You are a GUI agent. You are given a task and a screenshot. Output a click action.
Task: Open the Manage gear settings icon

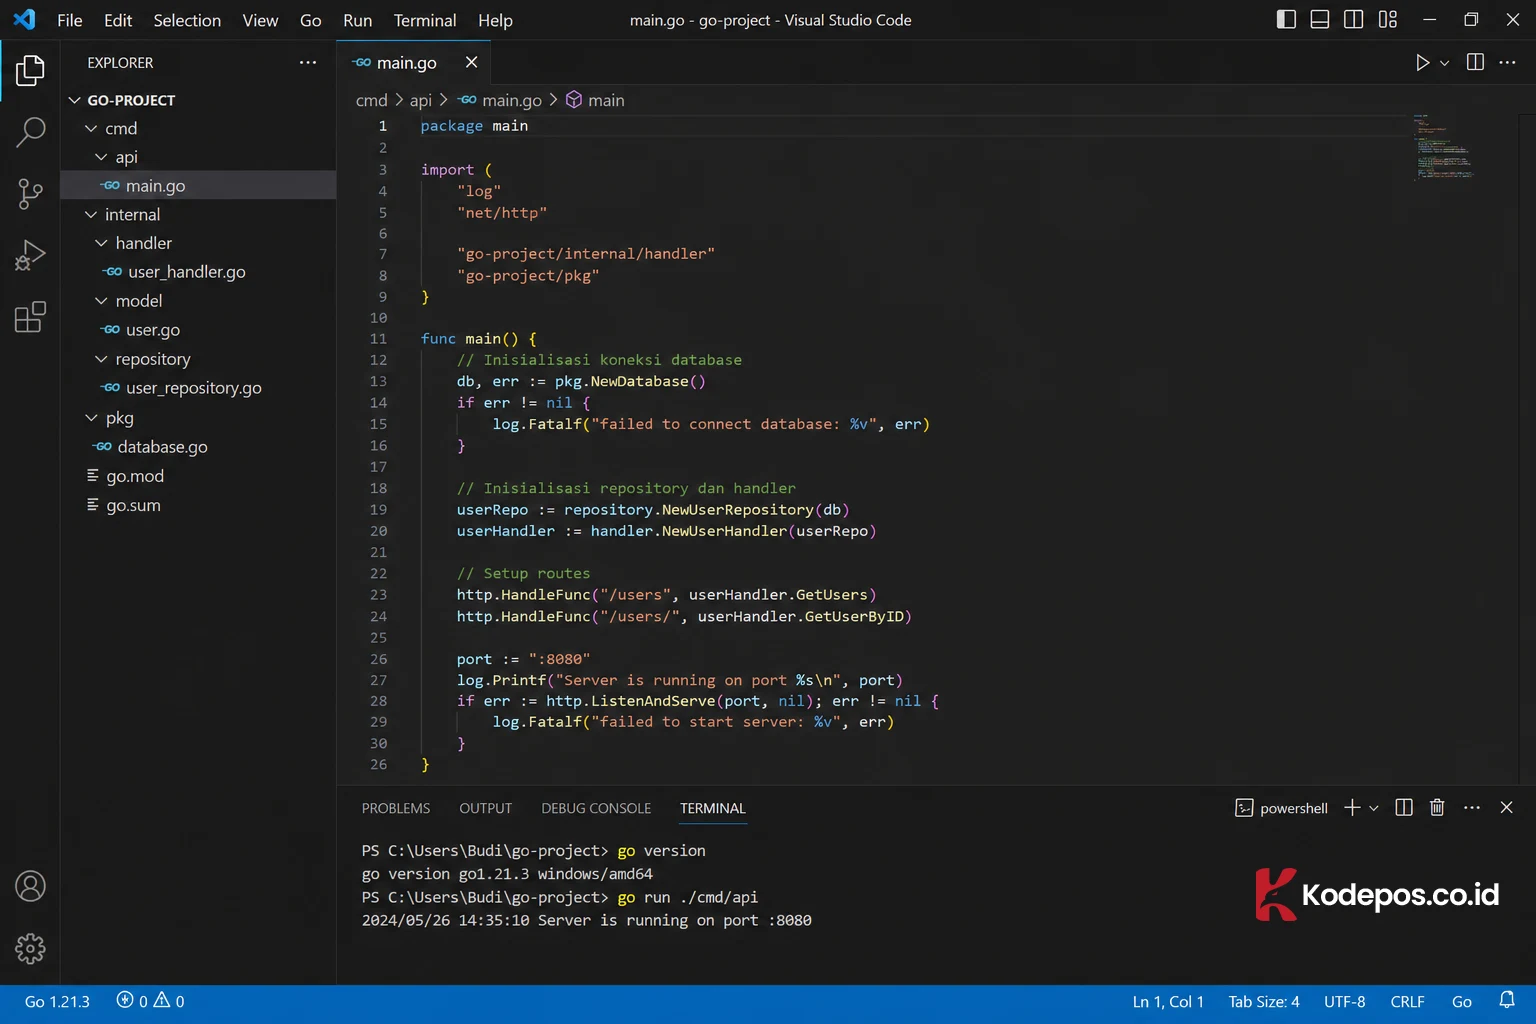(30, 948)
